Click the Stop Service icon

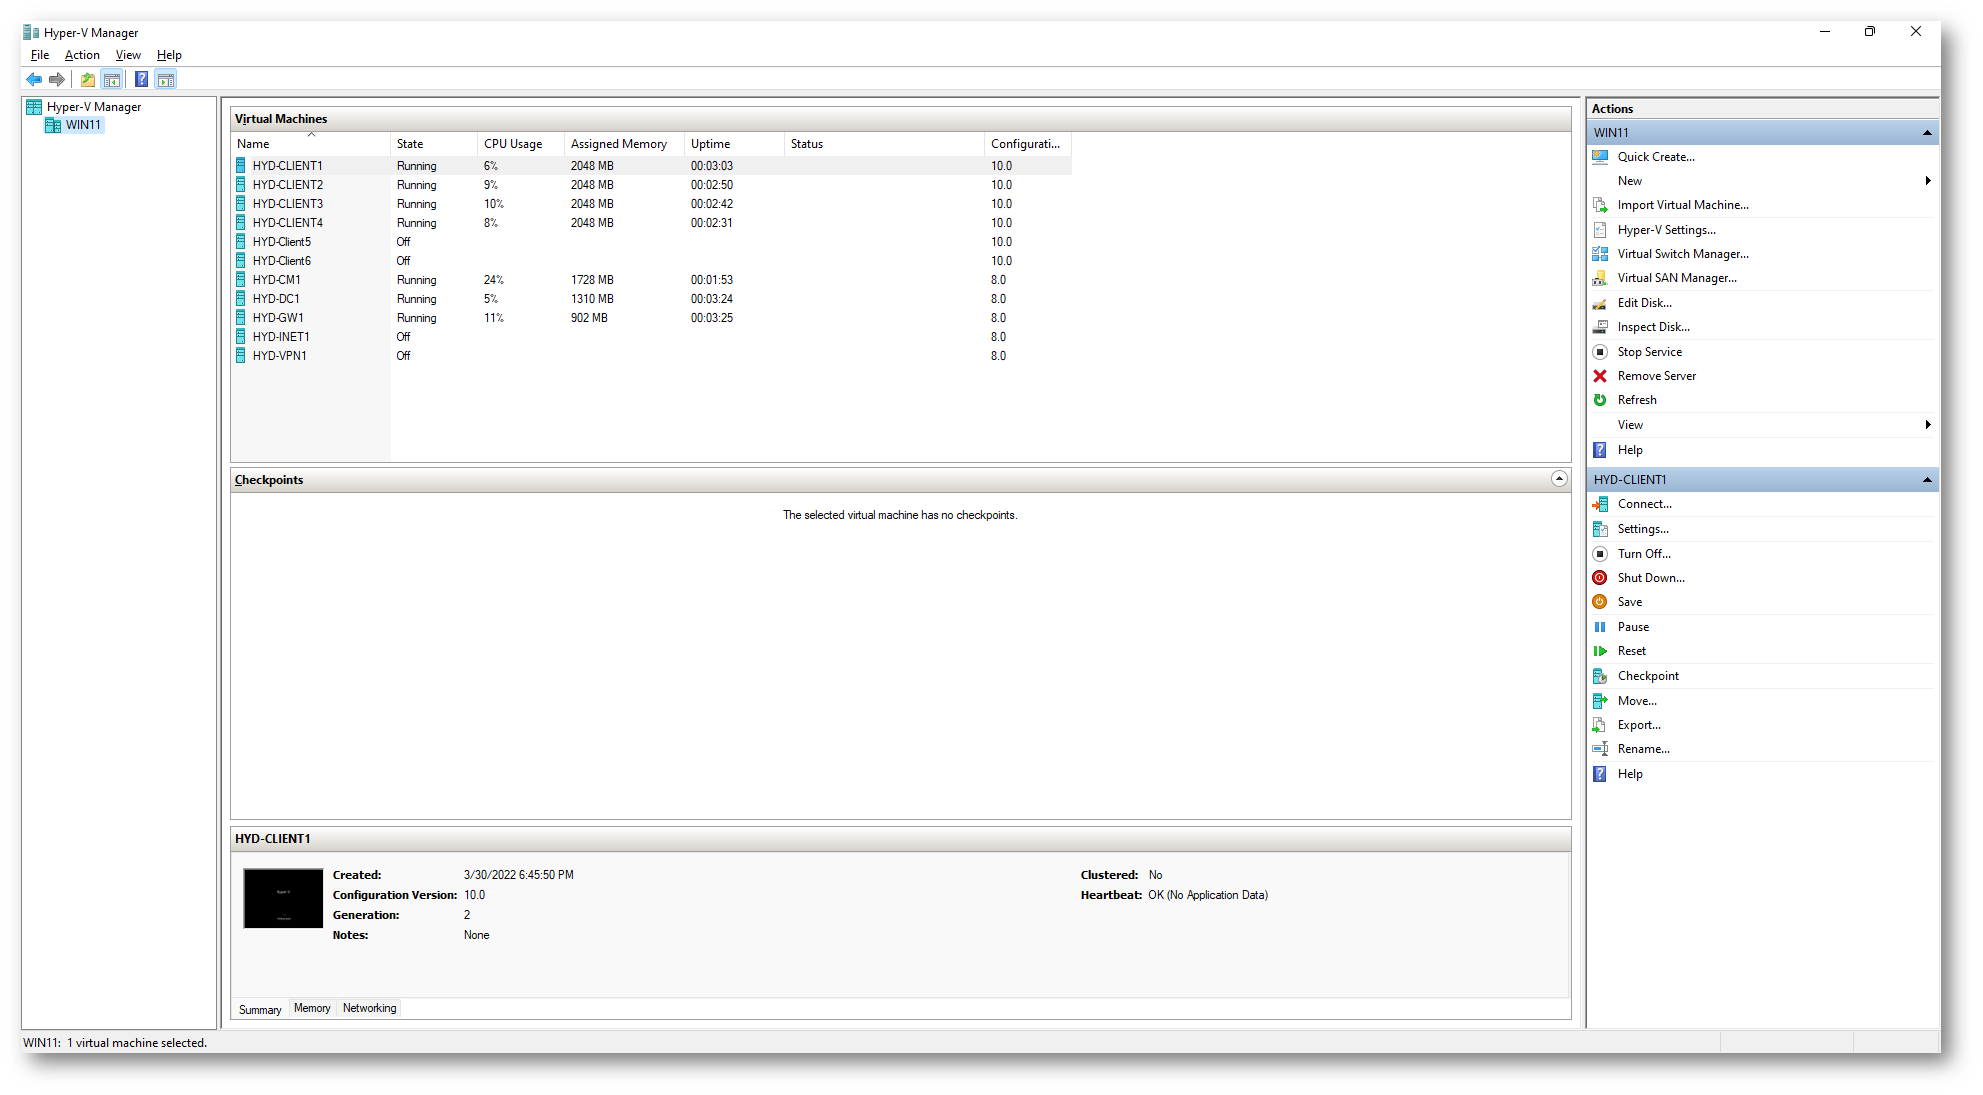(1600, 352)
